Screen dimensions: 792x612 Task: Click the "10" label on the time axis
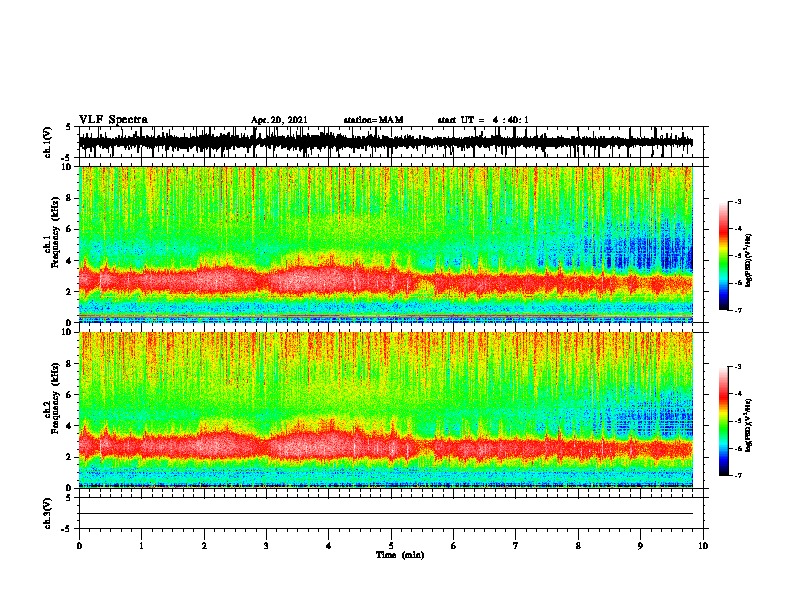[x=703, y=546]
